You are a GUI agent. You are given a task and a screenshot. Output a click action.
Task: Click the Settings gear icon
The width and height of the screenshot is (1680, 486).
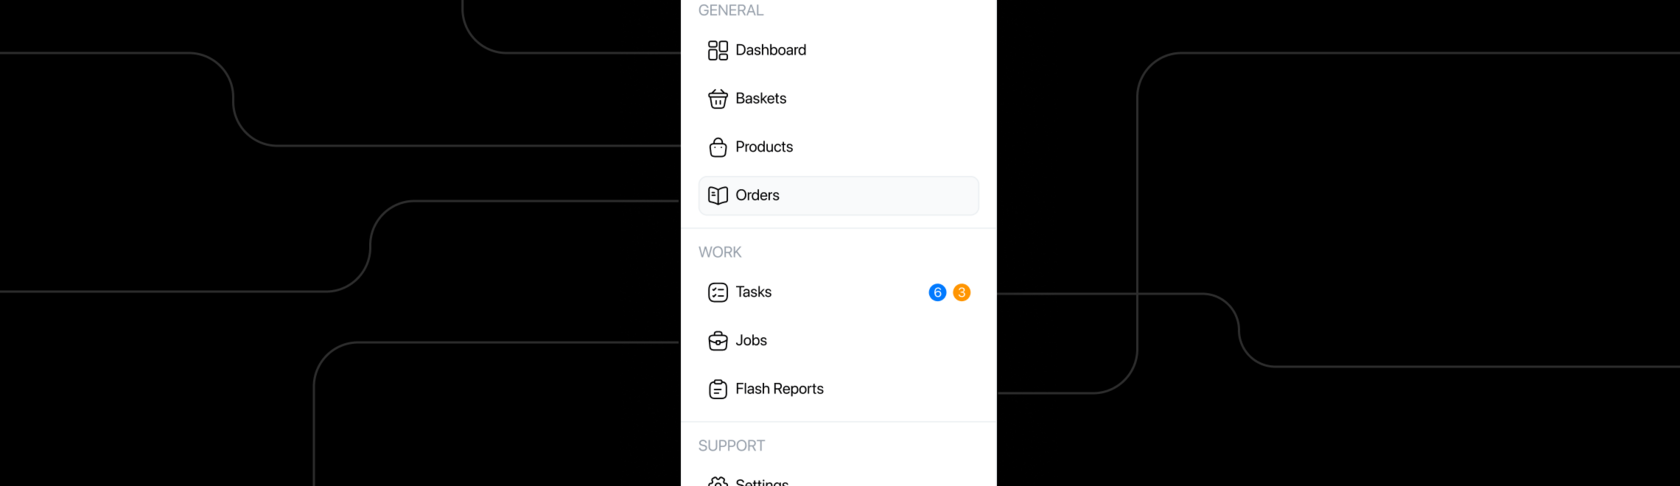click(x=718, y=482)
